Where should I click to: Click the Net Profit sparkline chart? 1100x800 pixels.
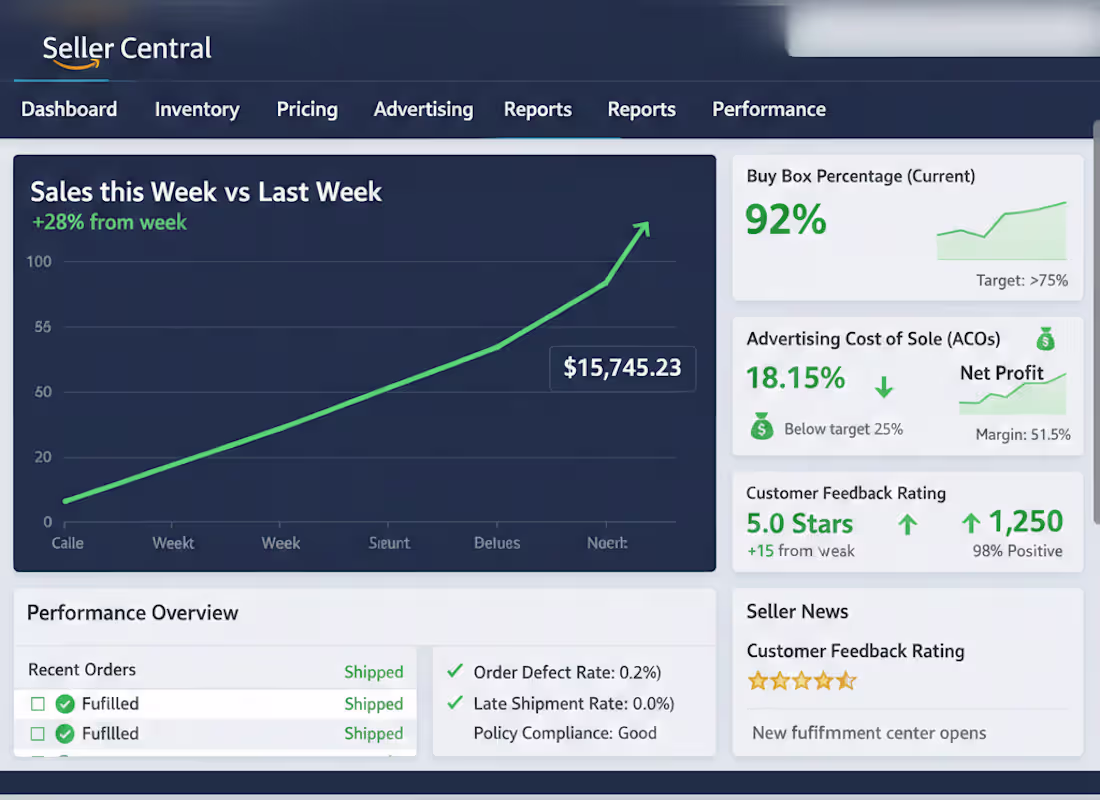pos(1012,394)
